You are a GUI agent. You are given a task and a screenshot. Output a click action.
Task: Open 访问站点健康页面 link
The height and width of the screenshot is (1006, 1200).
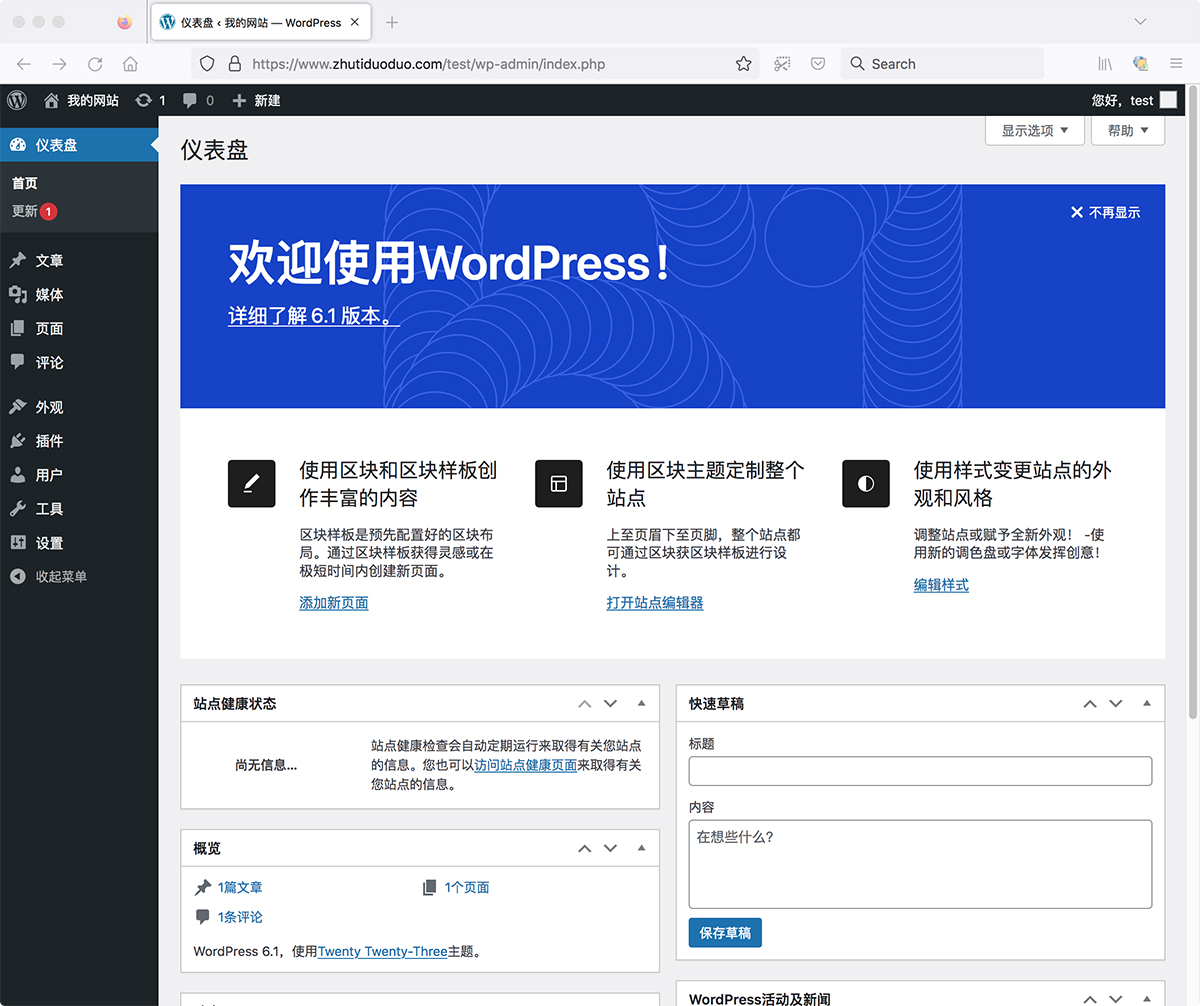[525, 765]
